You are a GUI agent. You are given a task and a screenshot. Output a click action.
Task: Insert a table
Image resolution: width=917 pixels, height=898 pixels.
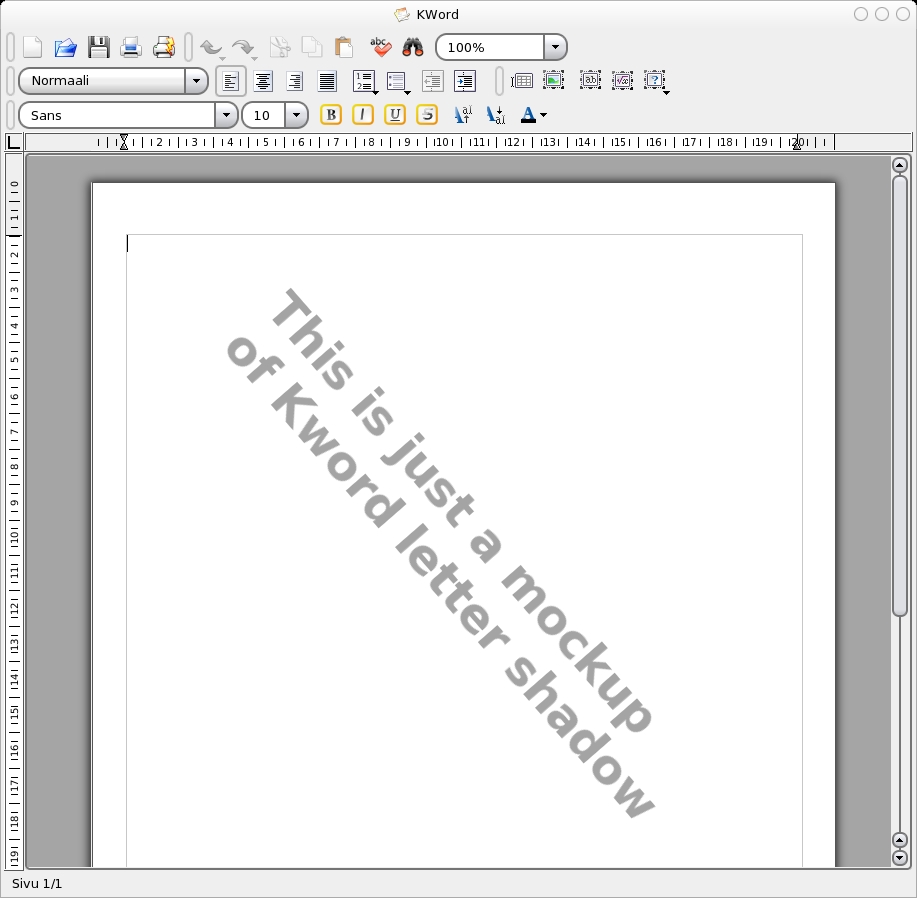point(522,81)
